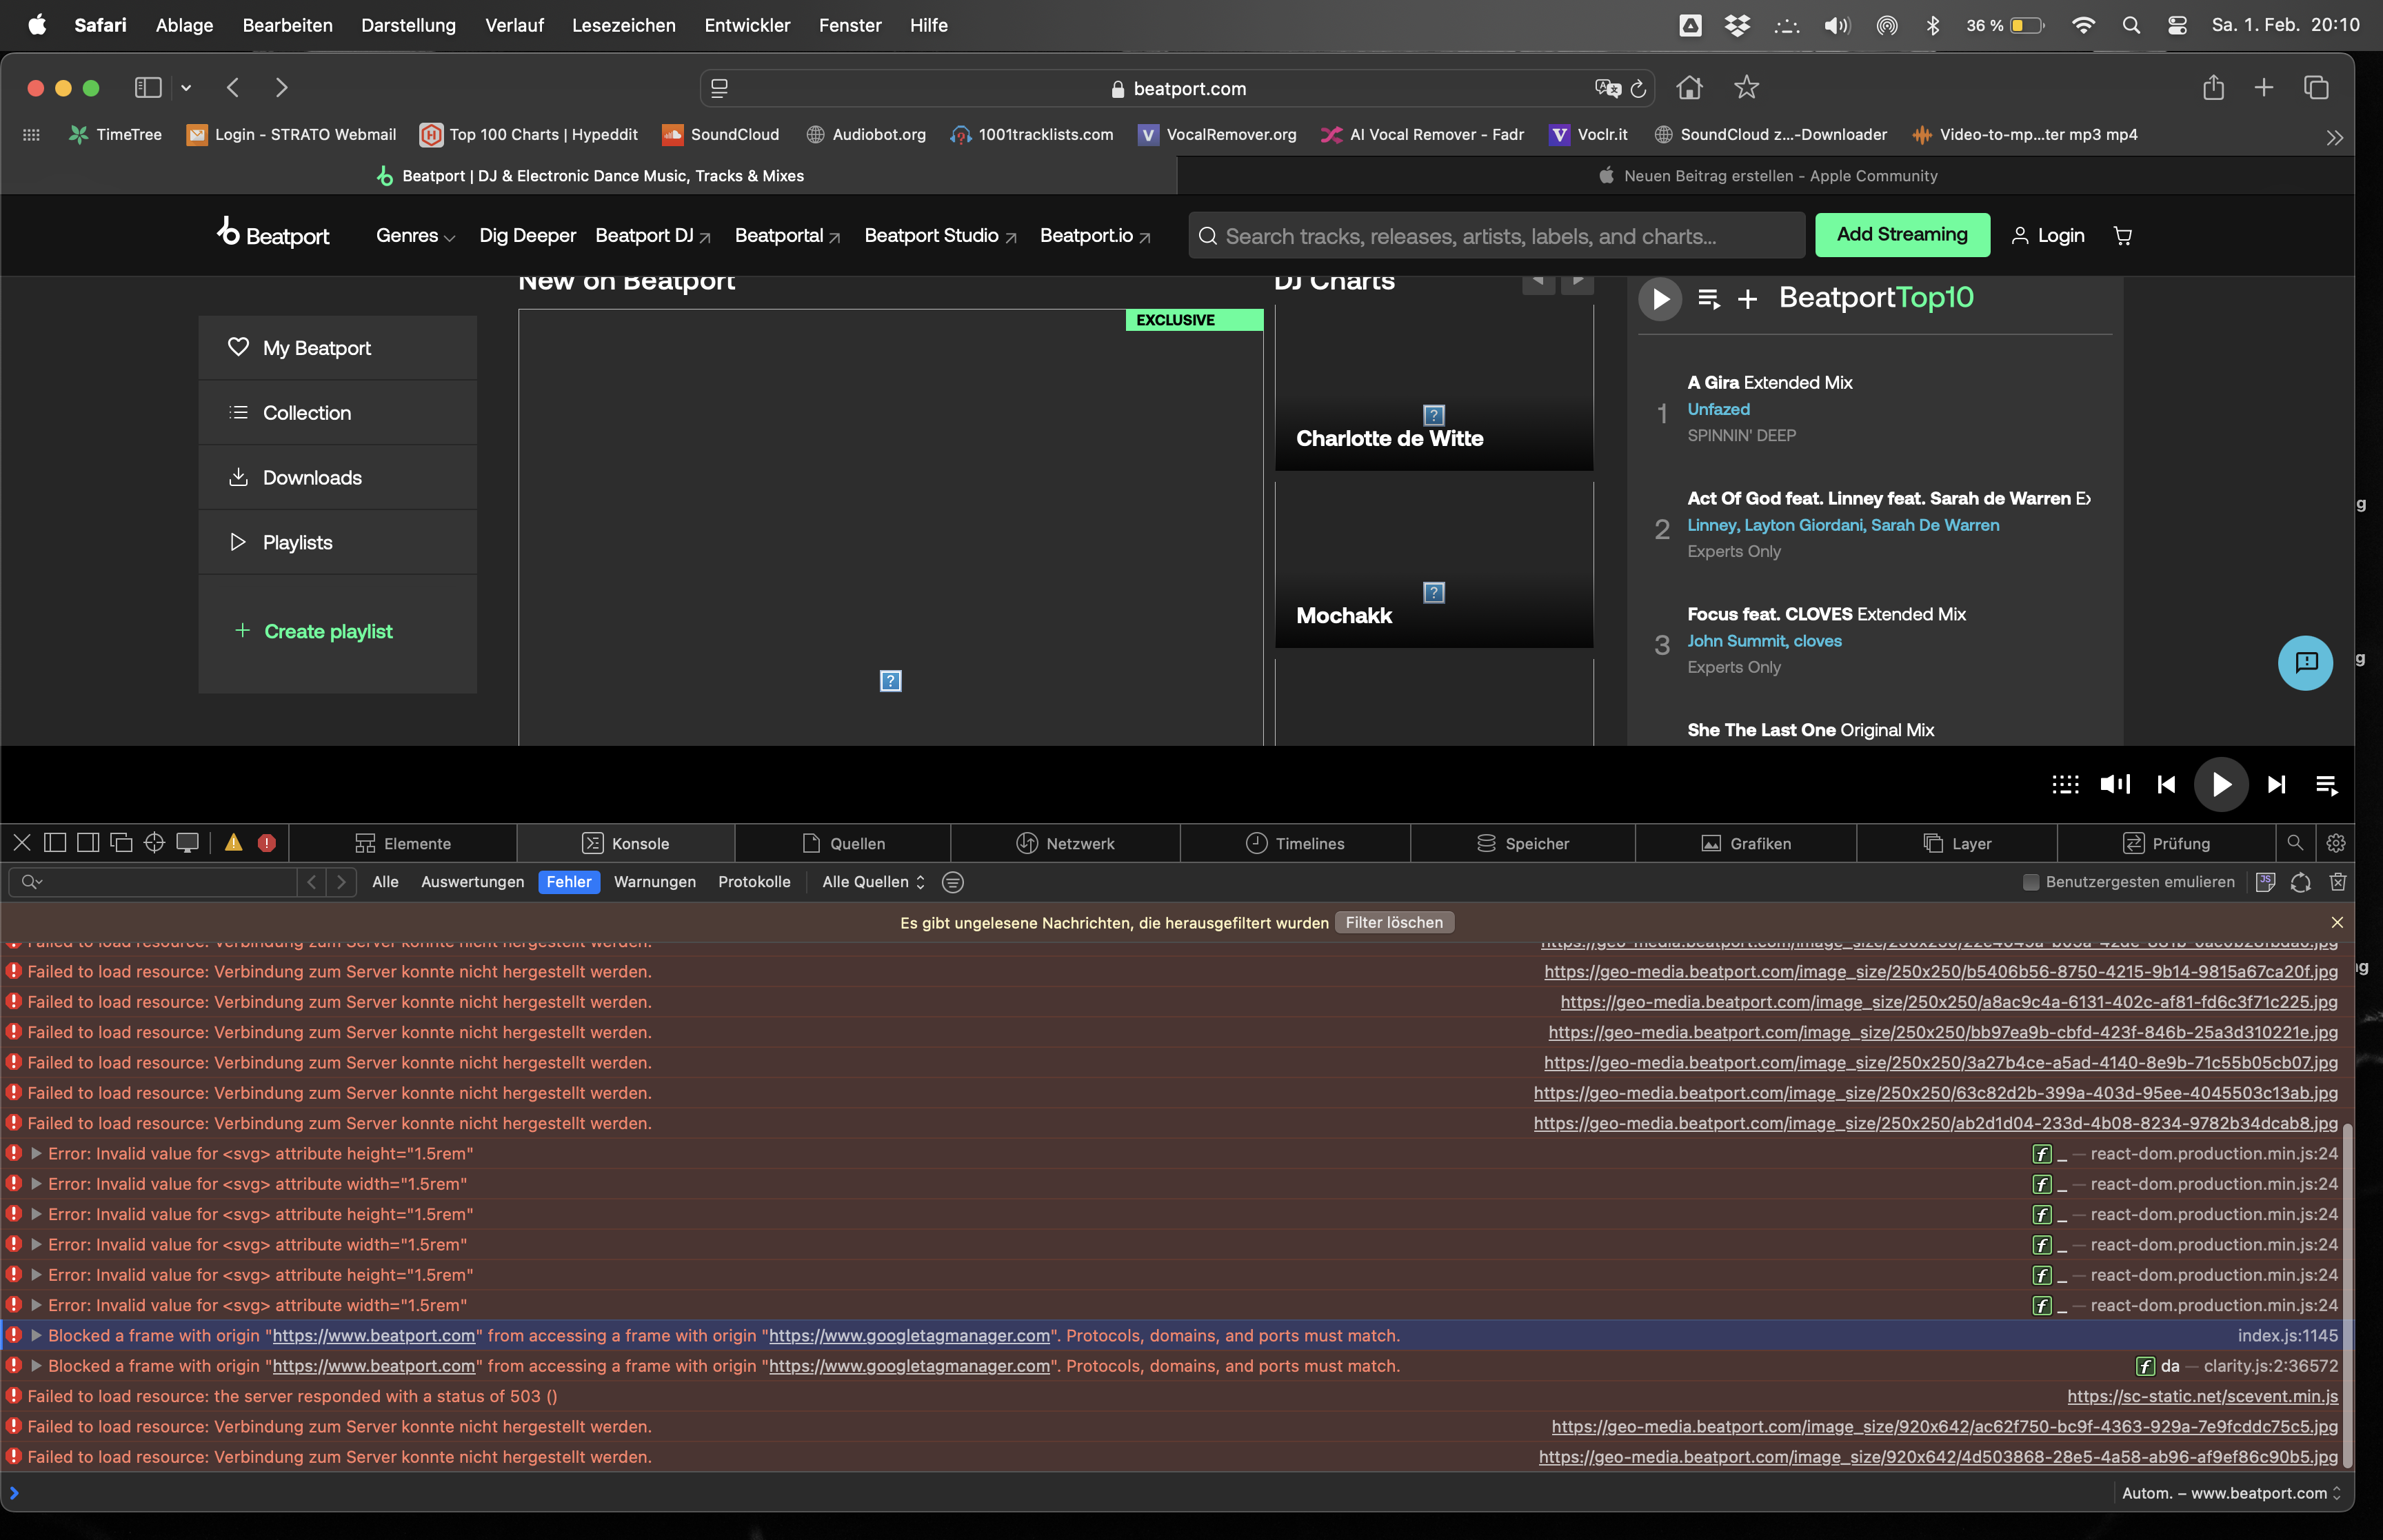Clear the console with trash icon
2383x1540 pixels.
2338,882
